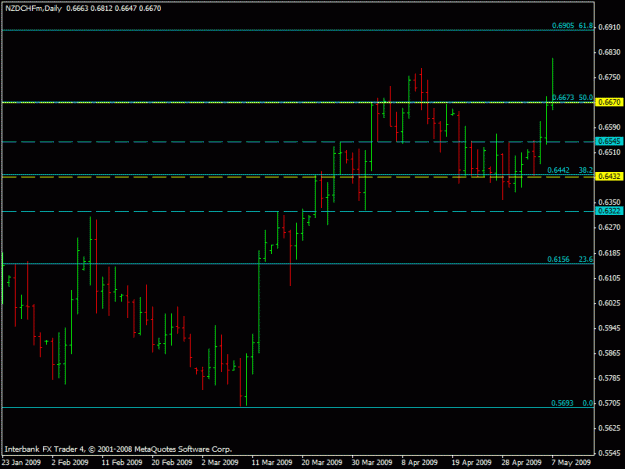Image resolution: width=625 pixels, height=469 pixels.
Task: Click the Interbank FX Trader 4 copyright text
Action: click(118, 449)
